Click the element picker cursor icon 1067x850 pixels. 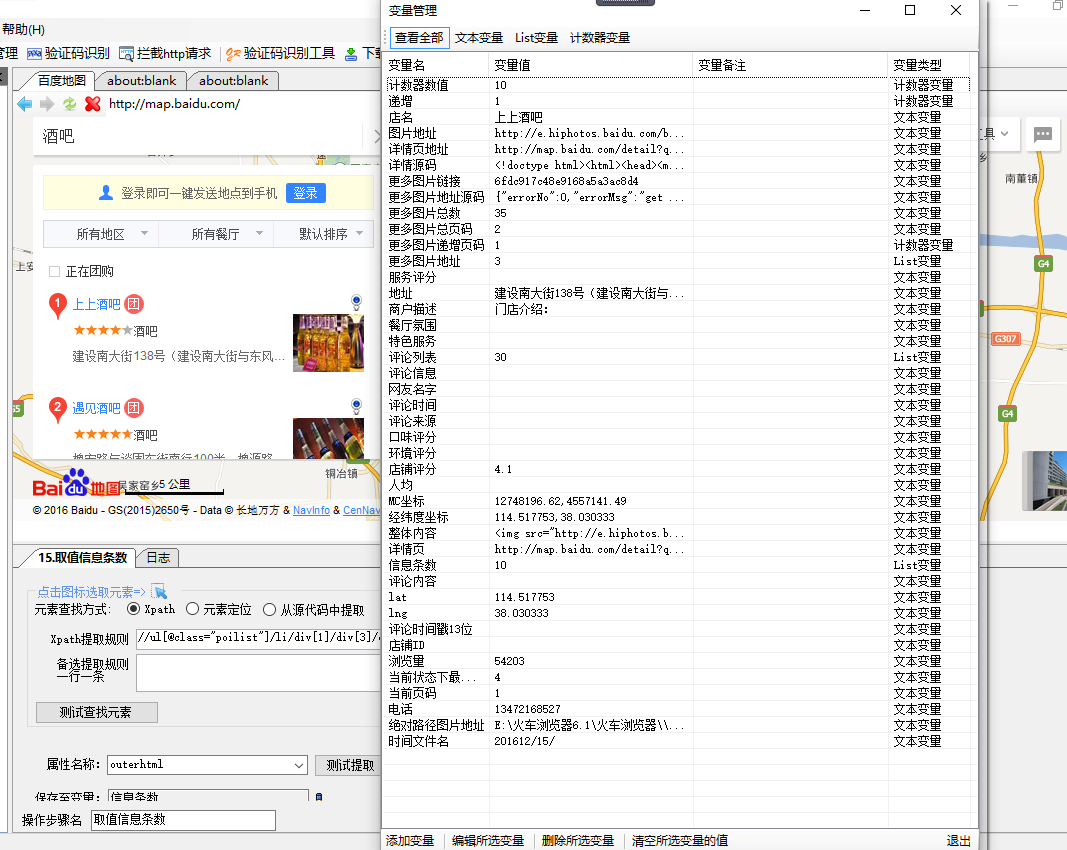point(159,591)
